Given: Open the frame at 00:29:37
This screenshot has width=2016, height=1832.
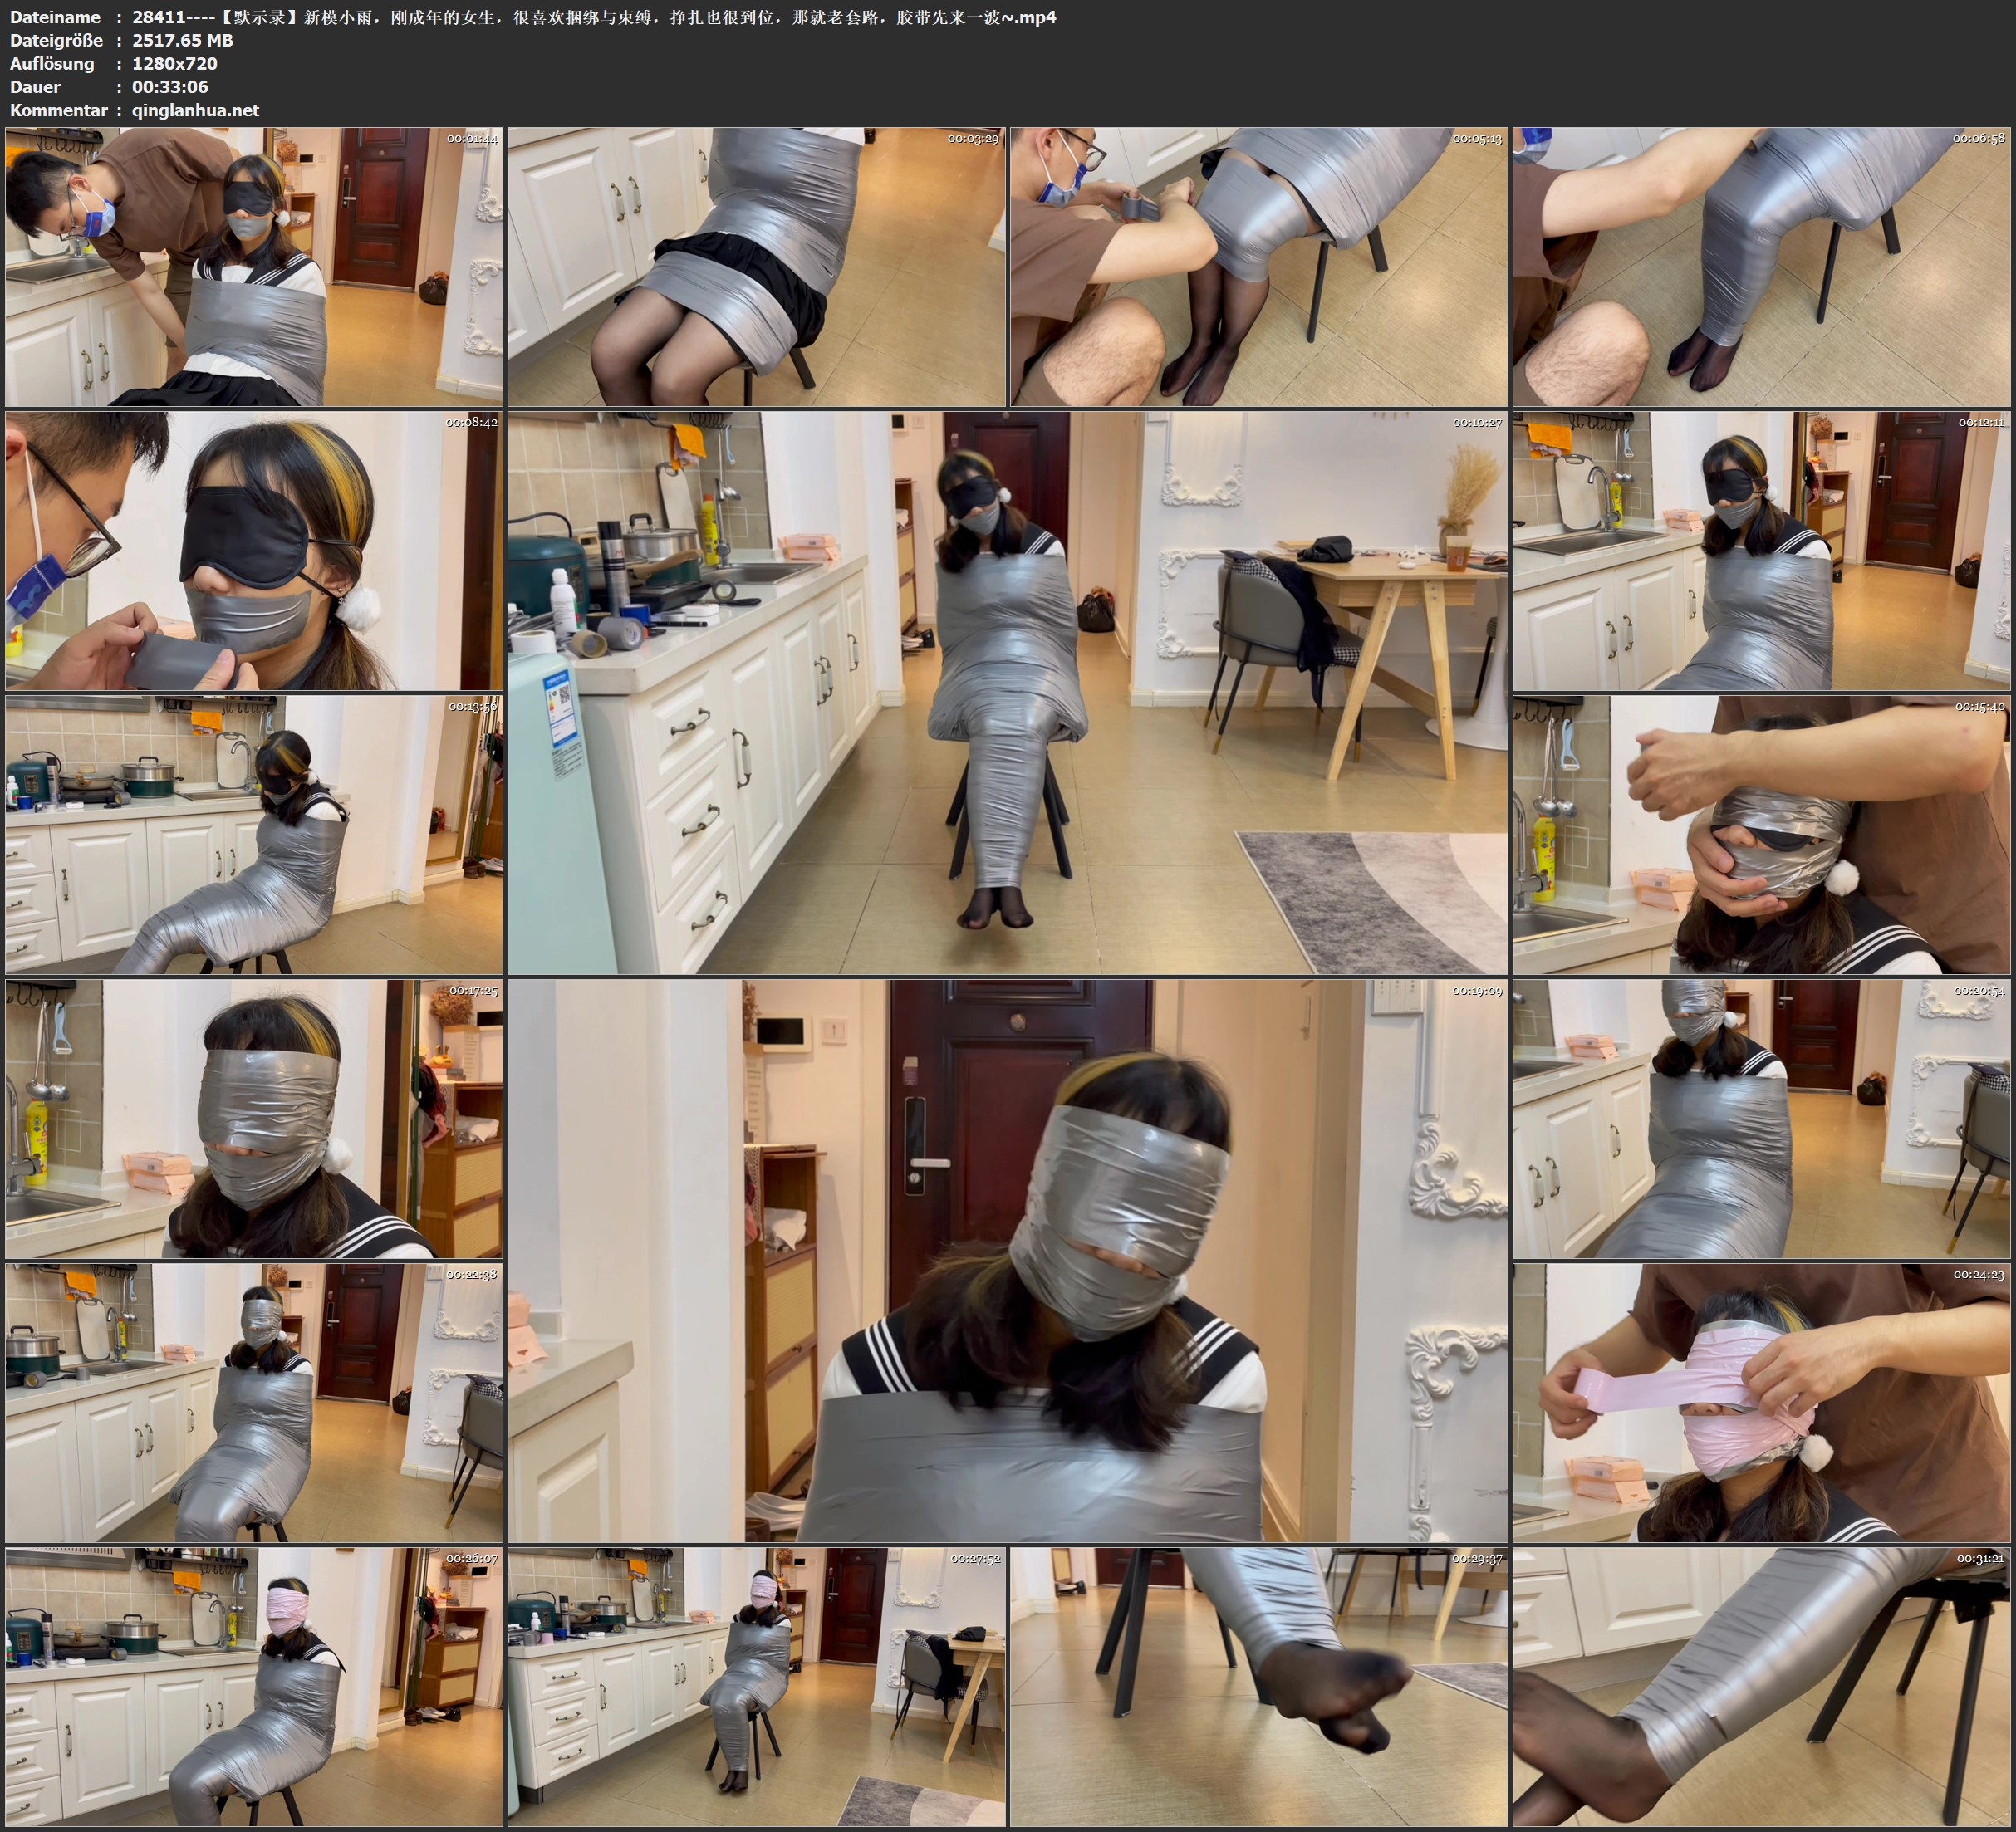Looking at the screenshot, I should [1258, 1686].
